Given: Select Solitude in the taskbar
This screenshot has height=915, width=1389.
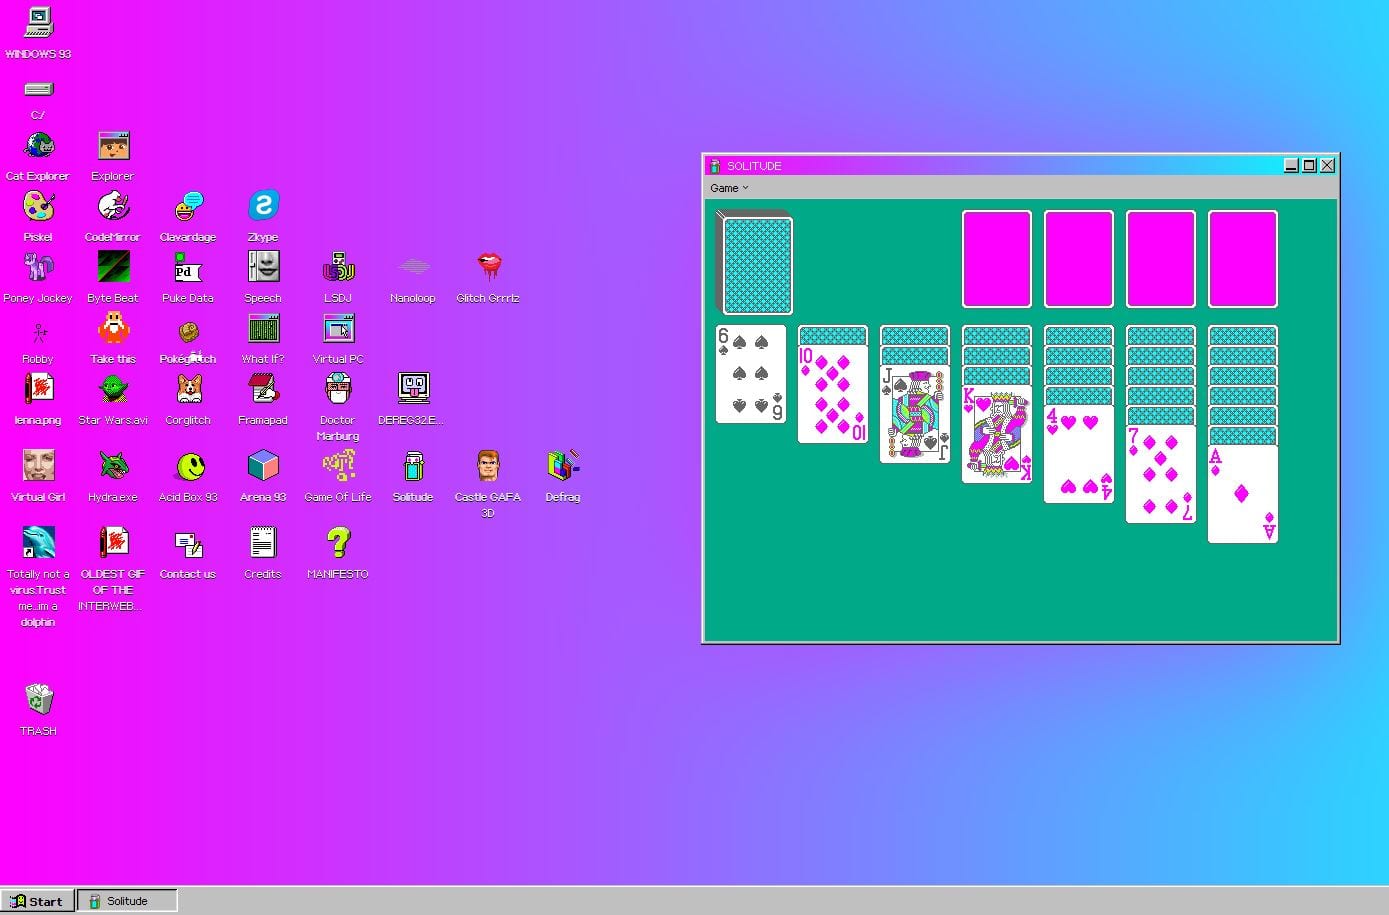Looking at the screenshot, I should coord(127,901).
